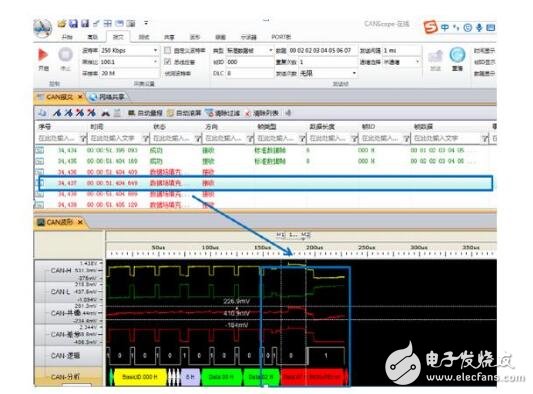Image resolution: width=533 pixels, height=394 pixels.
Task: Click the red Start play button
Action: pos(43,54)
